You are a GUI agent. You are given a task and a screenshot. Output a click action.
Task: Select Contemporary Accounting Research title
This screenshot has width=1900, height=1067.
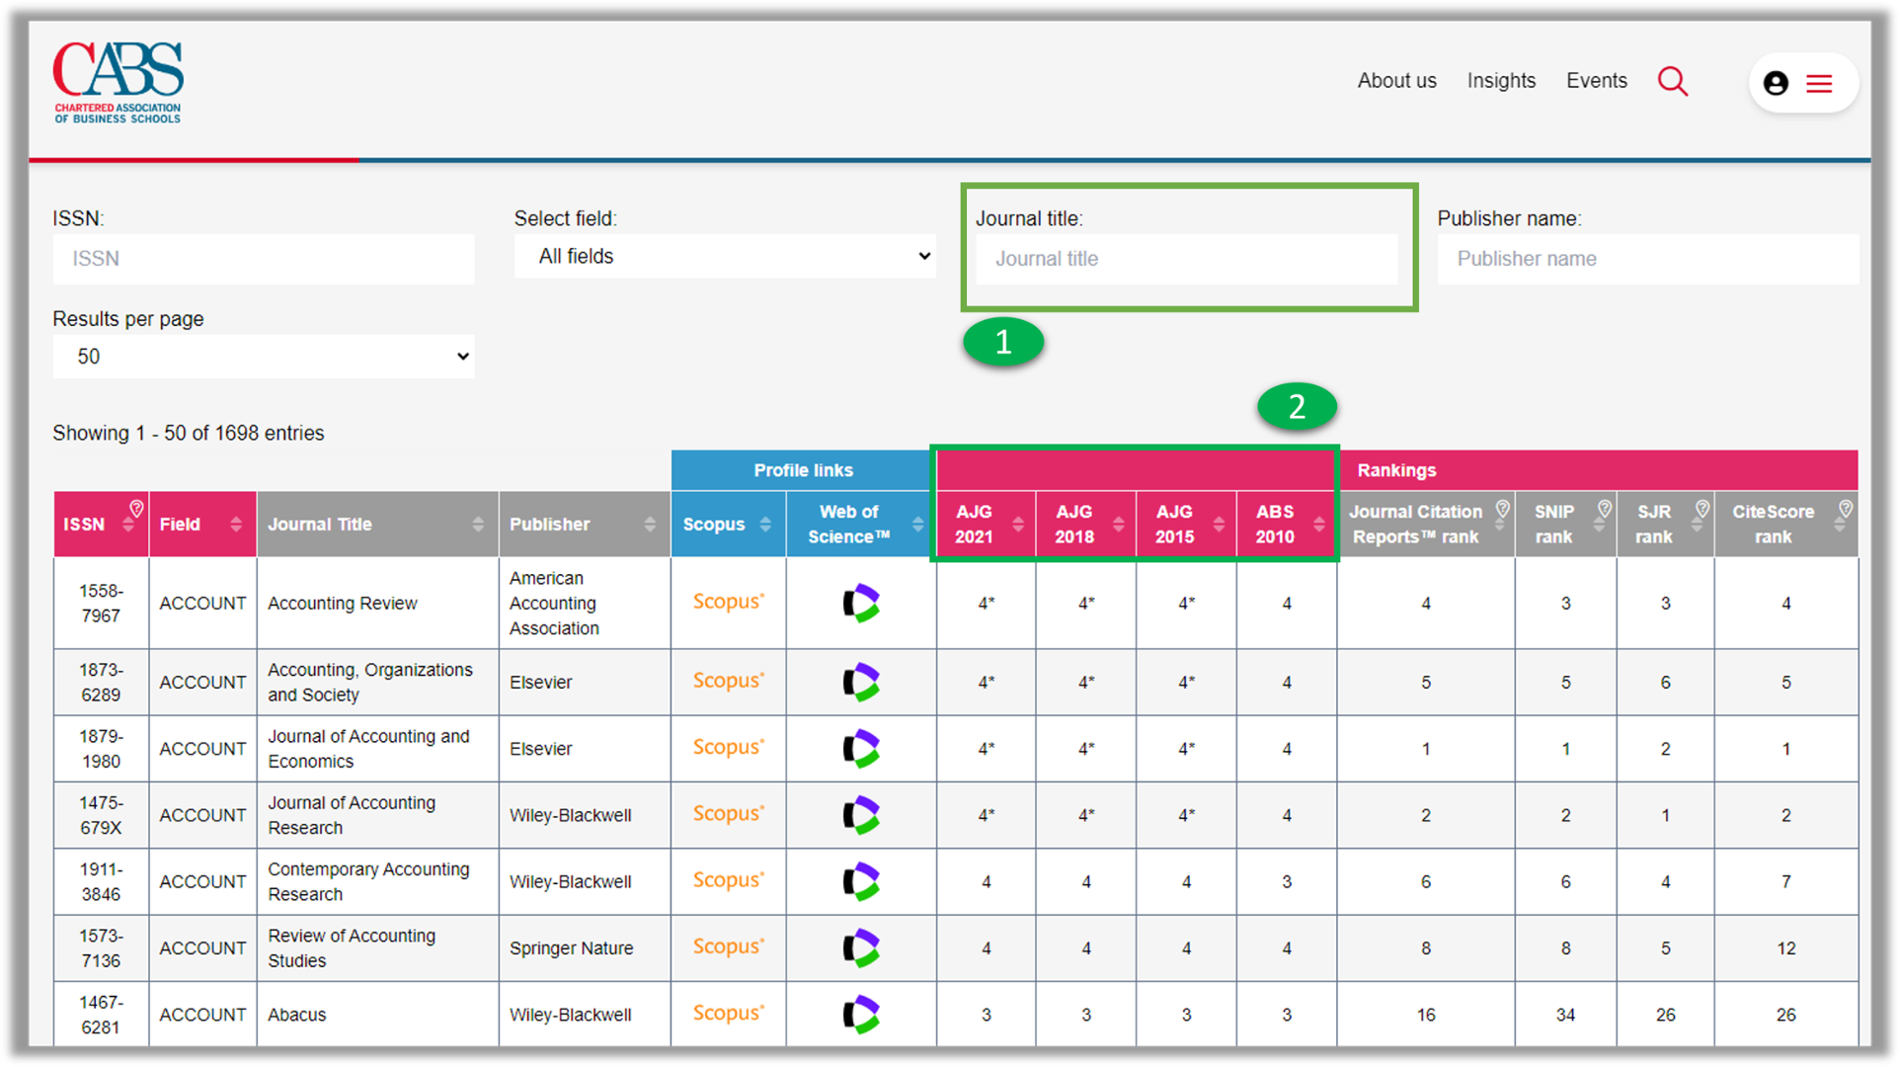[x=368, y=881]
